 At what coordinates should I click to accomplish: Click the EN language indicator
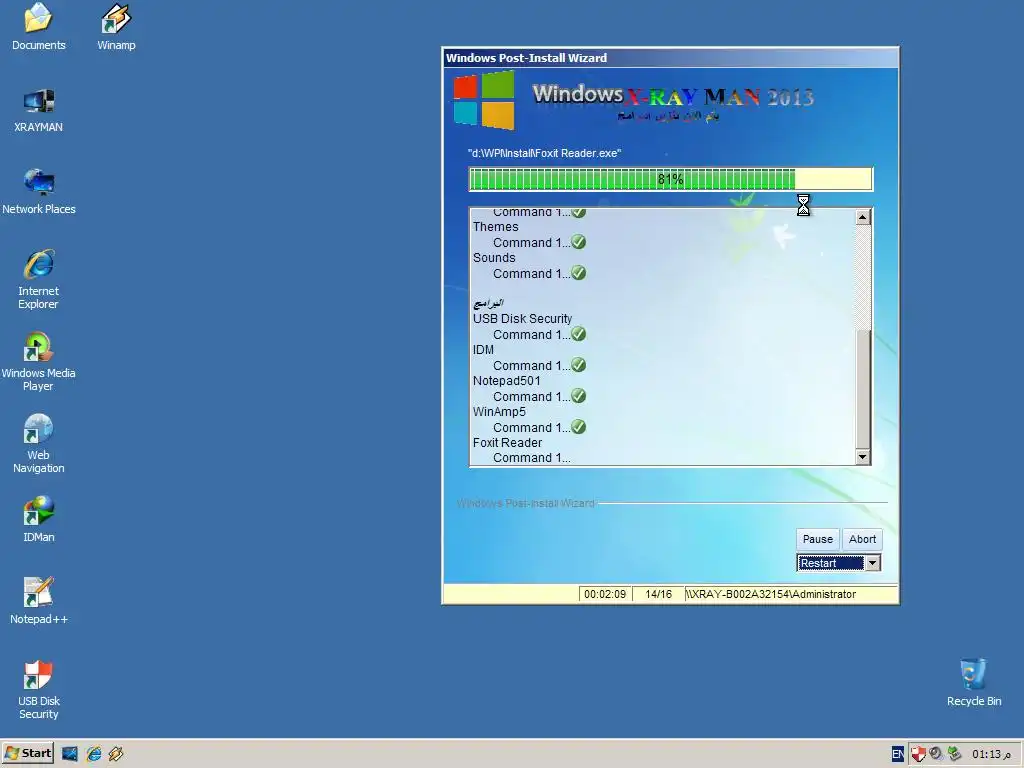point(898,754)
